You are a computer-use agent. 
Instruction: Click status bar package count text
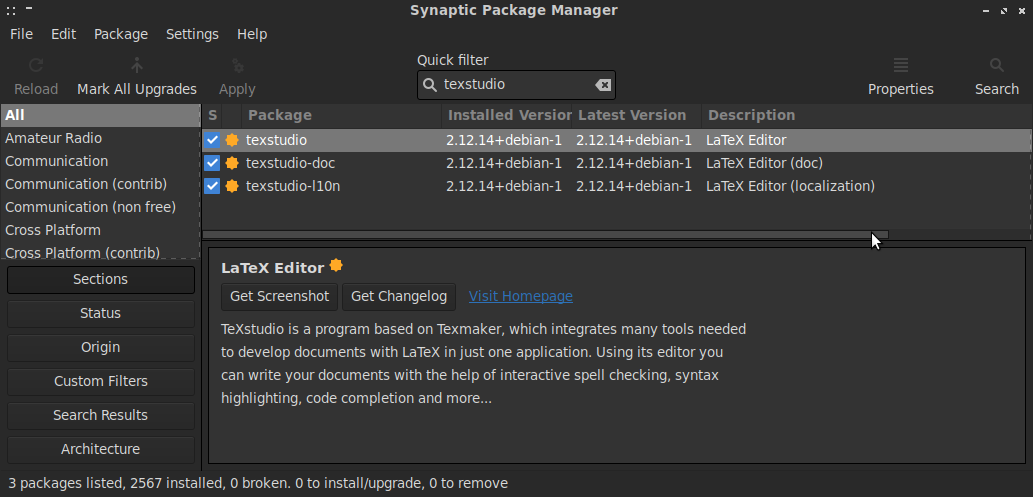[x=258, y=483]
